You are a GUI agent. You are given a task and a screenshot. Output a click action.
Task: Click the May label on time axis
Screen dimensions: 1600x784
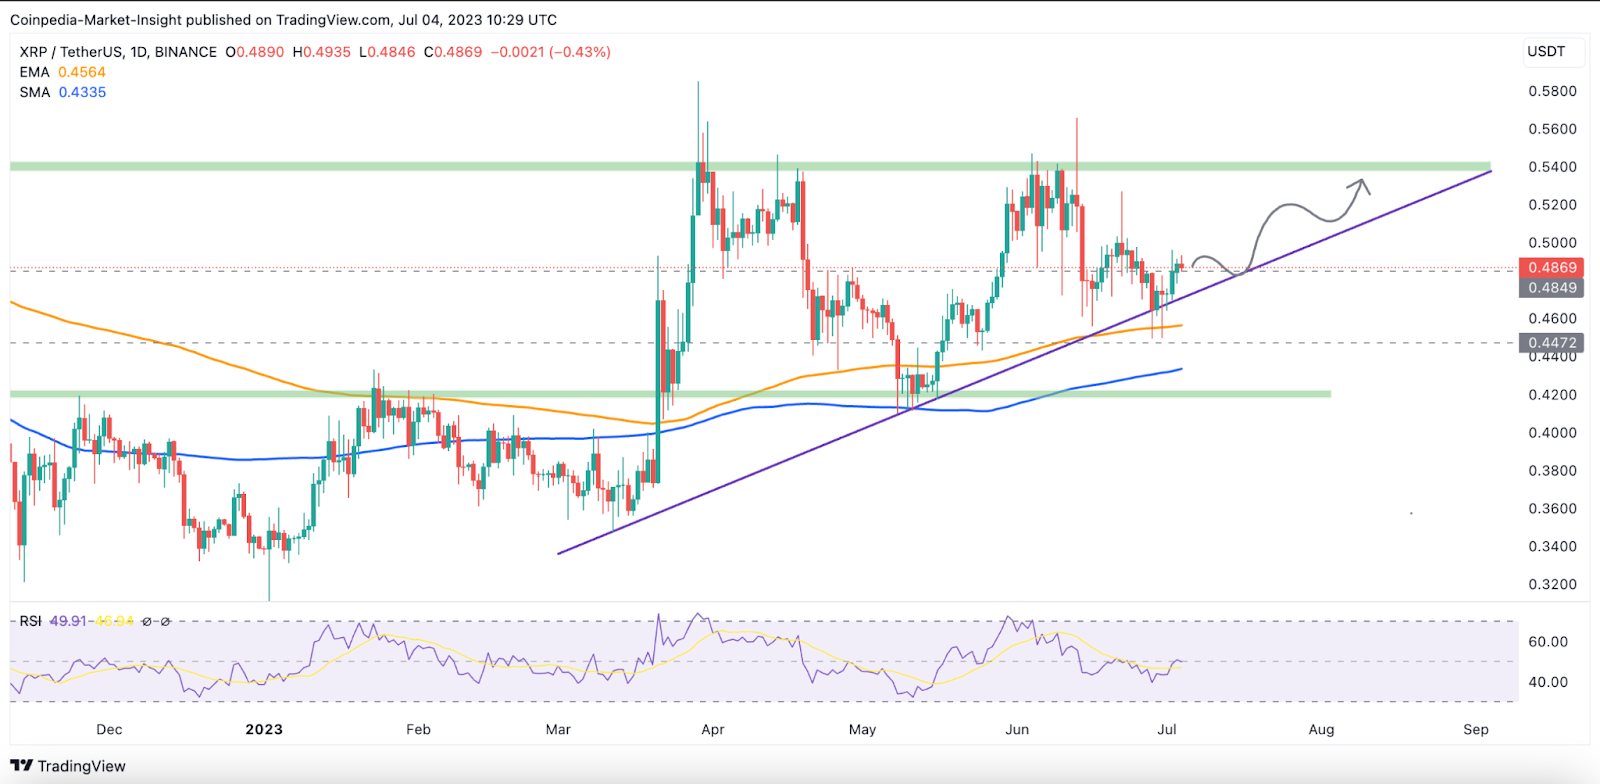click(862, 730)
